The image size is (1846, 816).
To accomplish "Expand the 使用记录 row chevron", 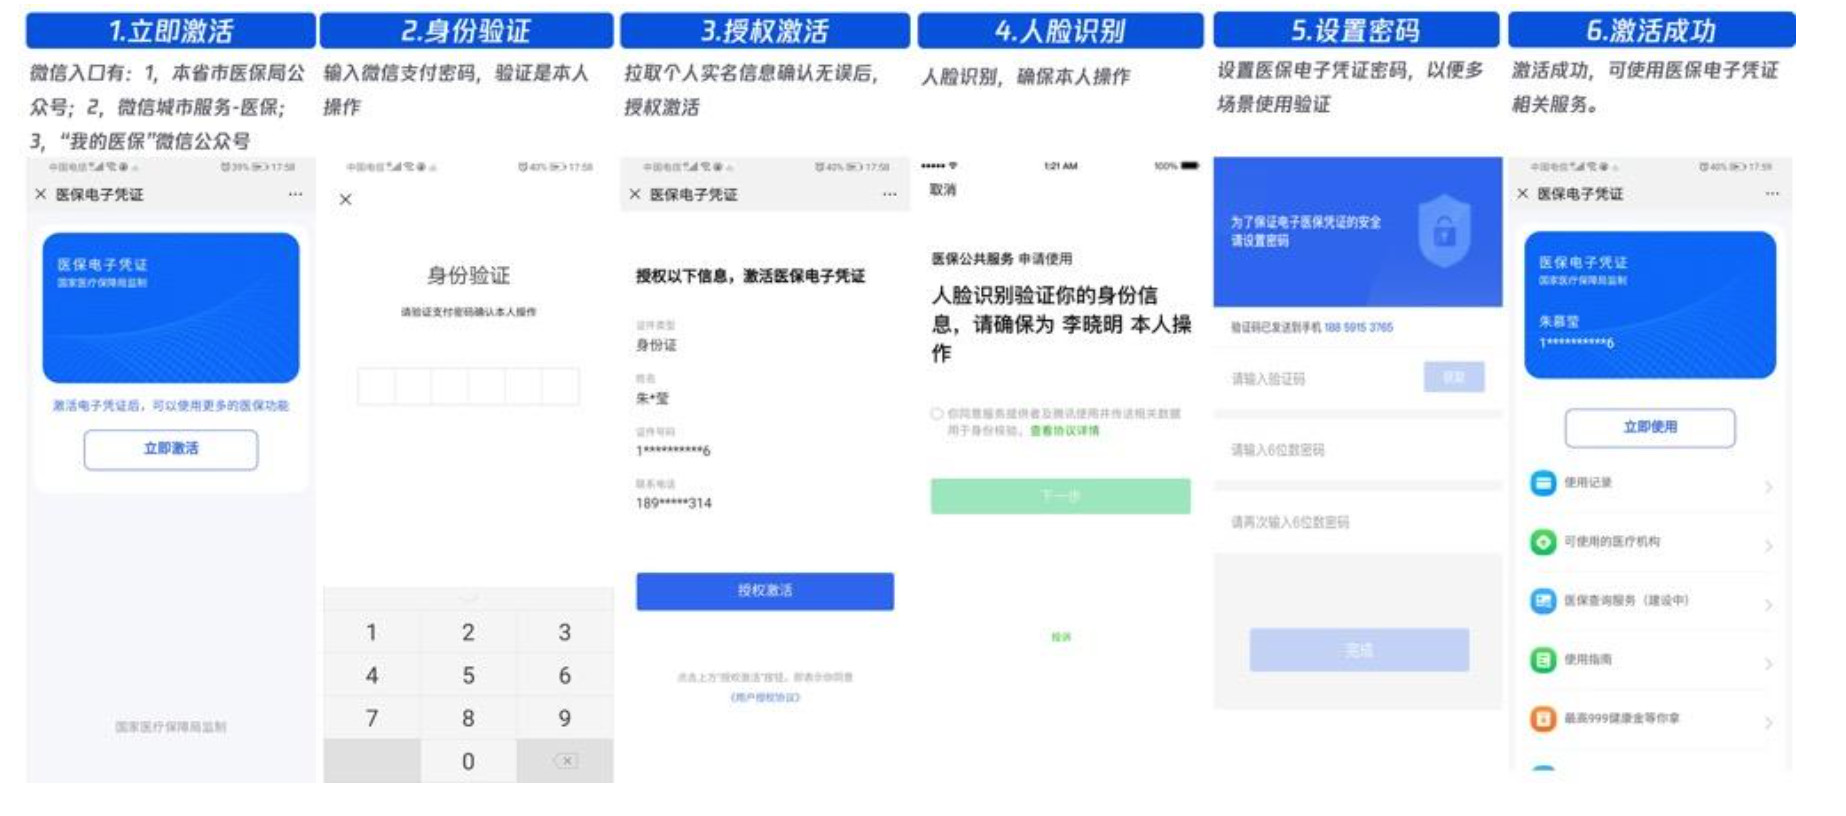I will tap(1768, 487).
